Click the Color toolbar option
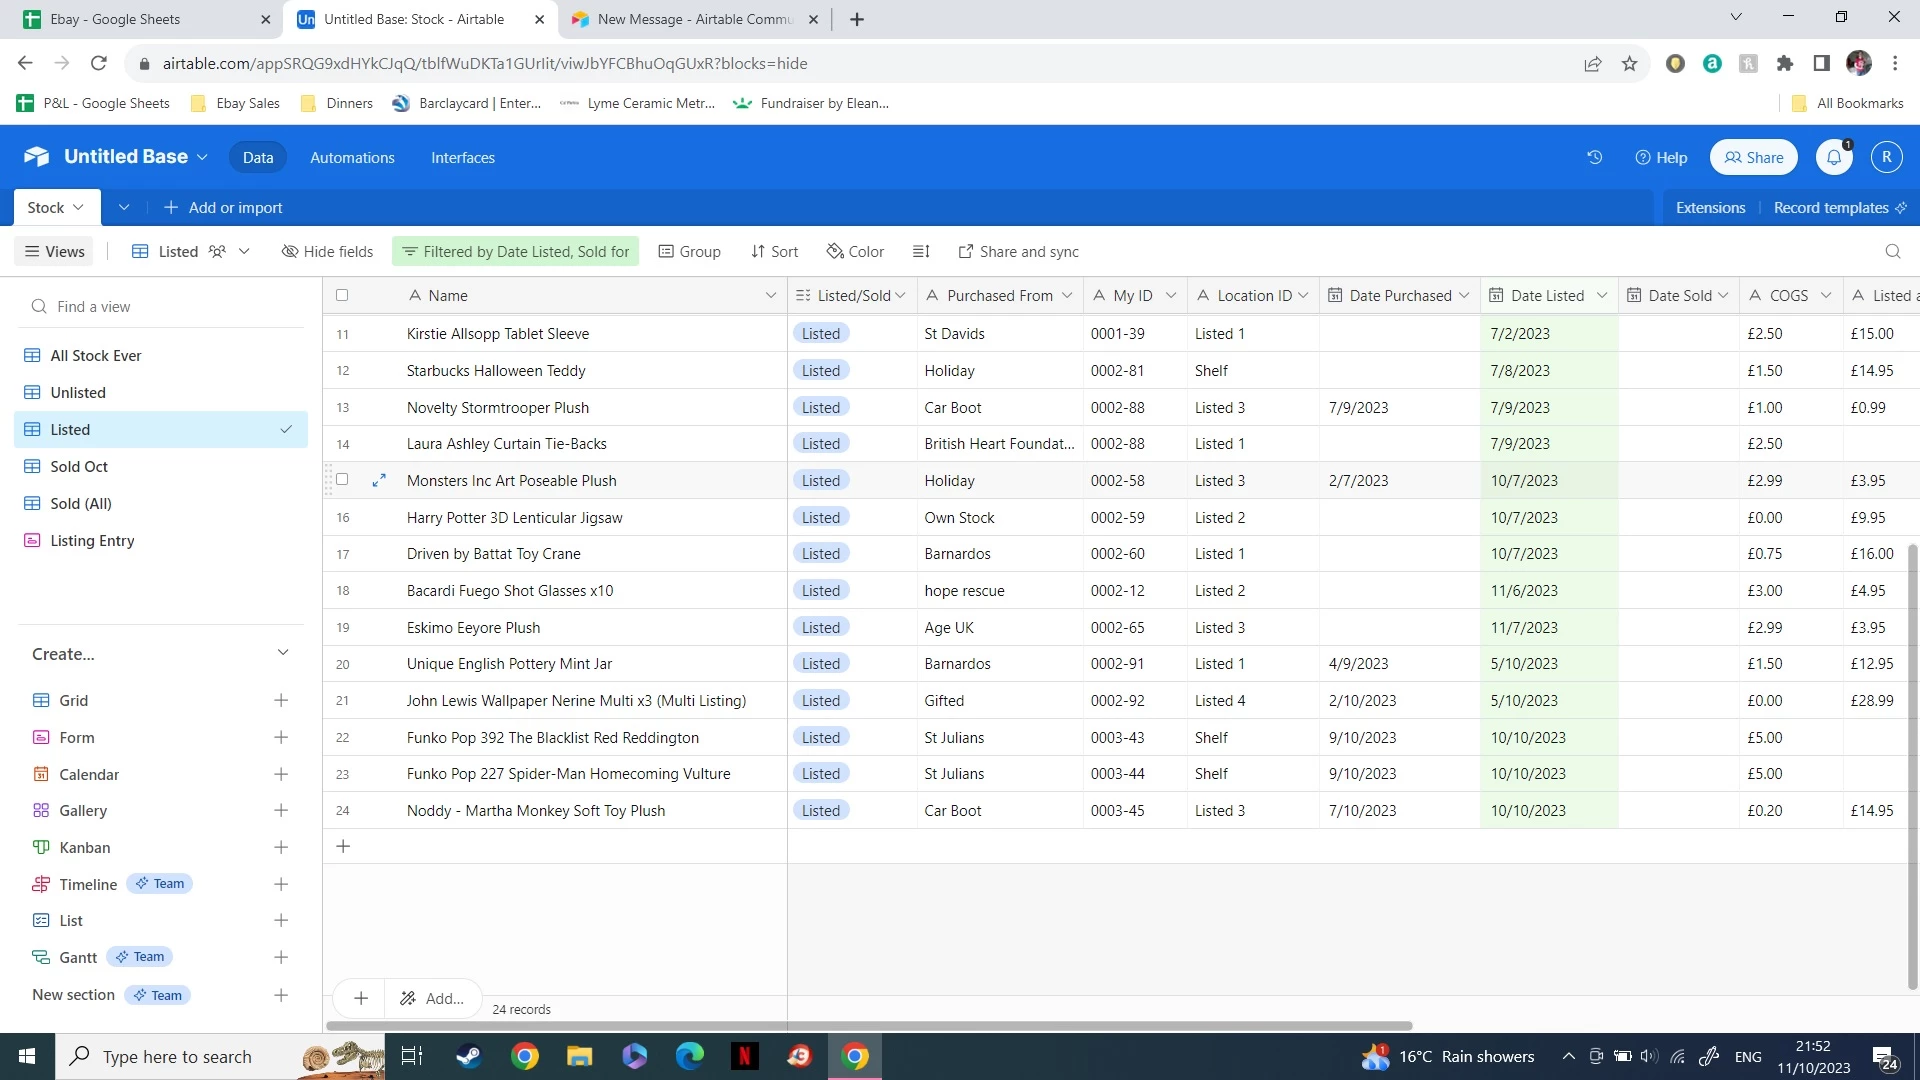The width and height of the screenshot is (1920, 1080). (855, 251)
